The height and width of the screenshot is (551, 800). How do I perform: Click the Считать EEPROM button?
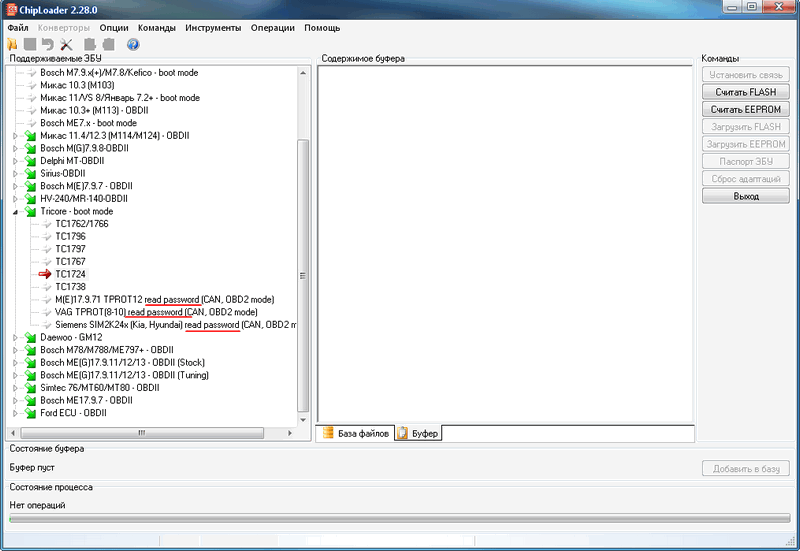pyautogui.click(x=746, y=109)
